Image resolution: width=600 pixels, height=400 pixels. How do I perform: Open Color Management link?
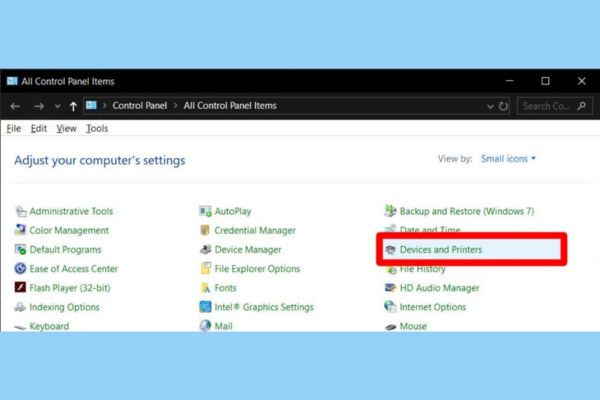(69, 230)
